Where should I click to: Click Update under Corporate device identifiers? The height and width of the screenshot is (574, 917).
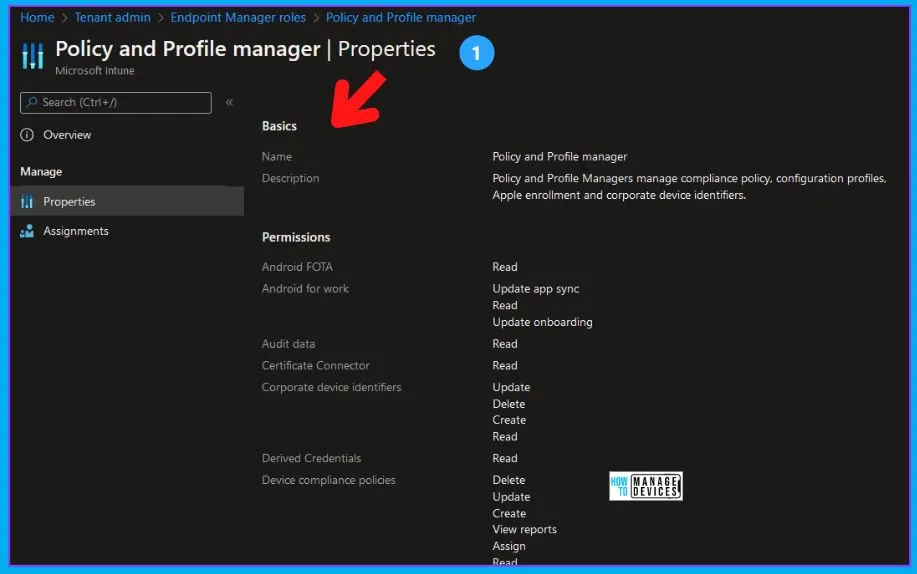(511, 387)
